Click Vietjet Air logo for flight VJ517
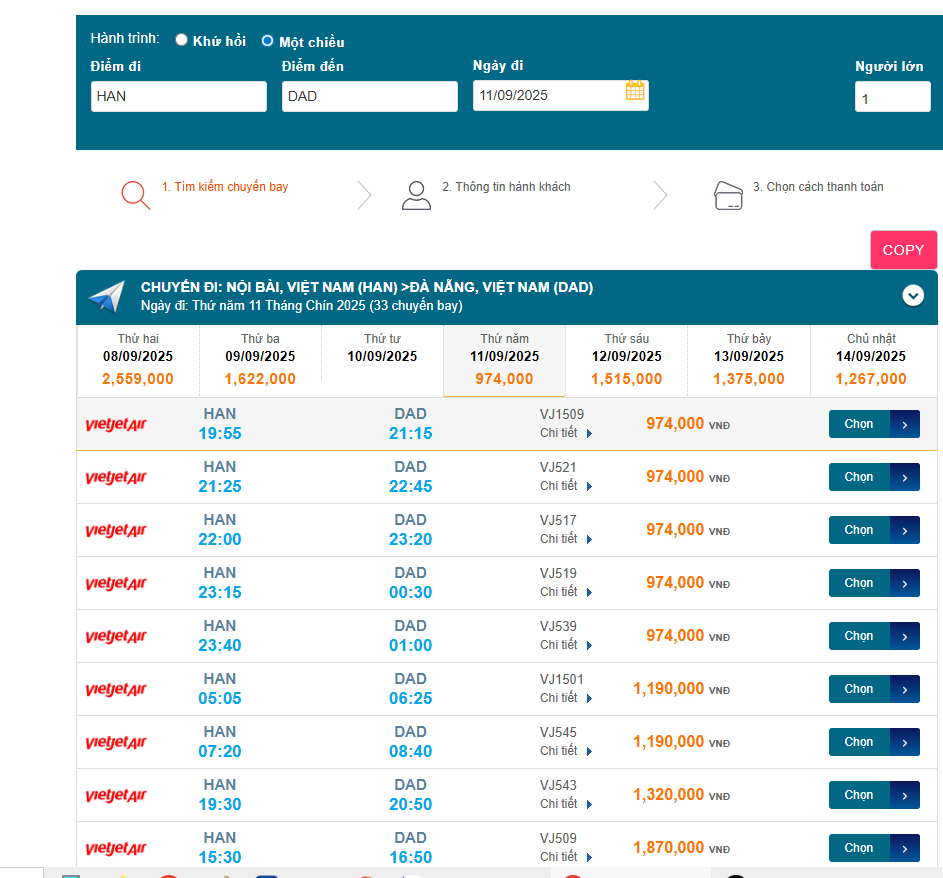This screenshot has width=943, height=878. pos(116,530)
